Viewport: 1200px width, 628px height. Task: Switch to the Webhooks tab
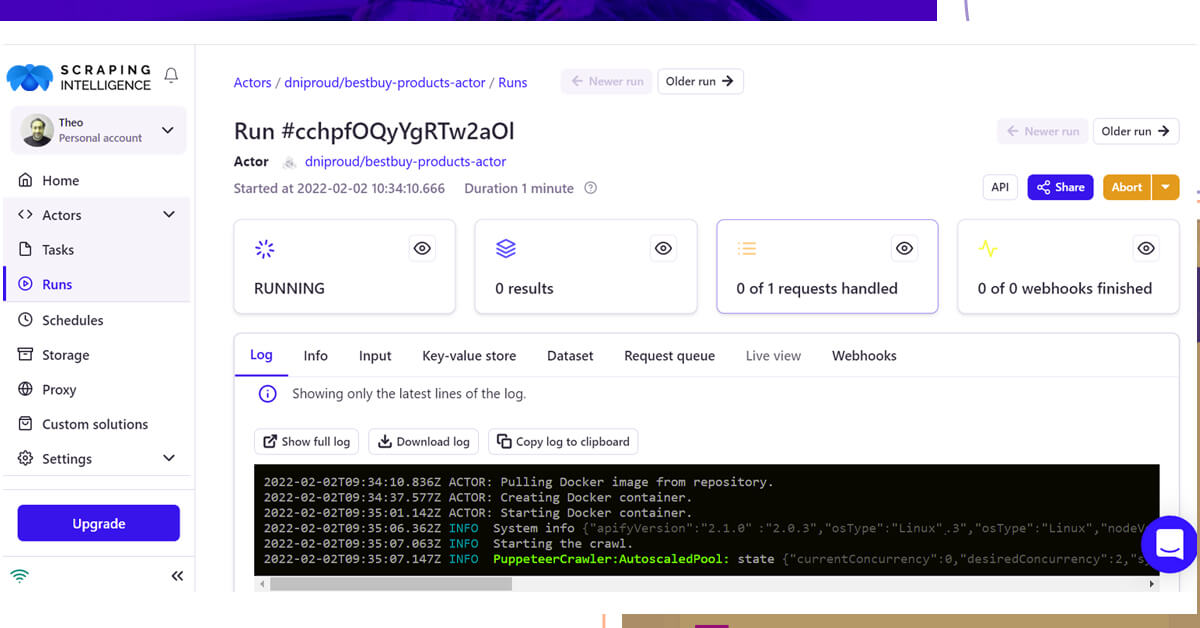point(864,355)
